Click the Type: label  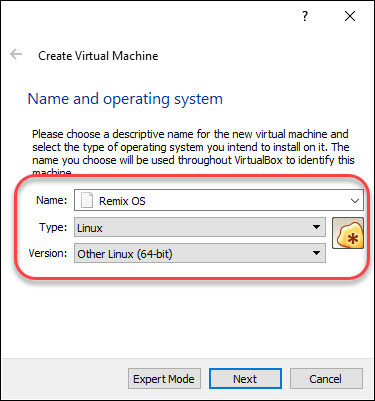point(53,227)
